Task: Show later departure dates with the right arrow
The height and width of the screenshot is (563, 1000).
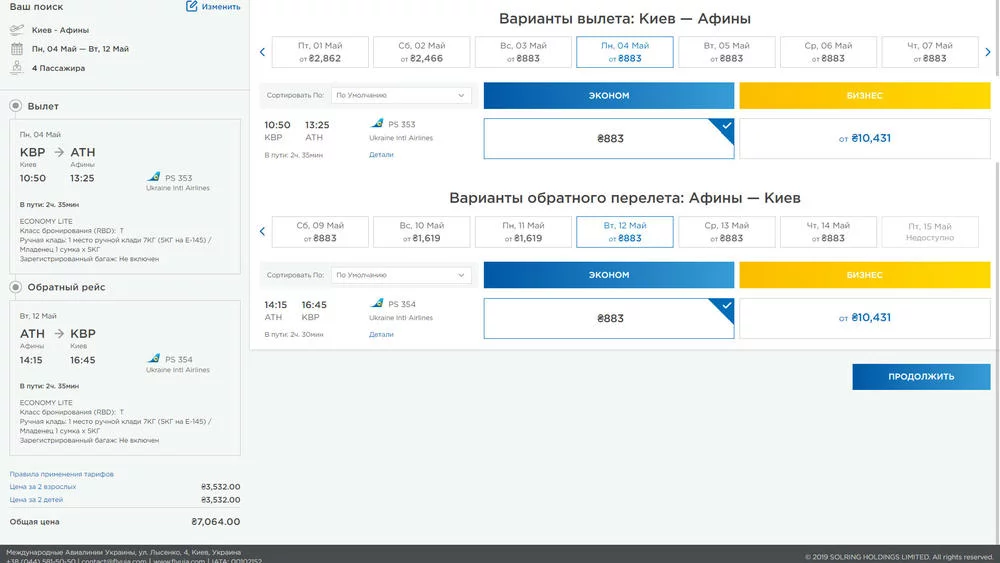Action: [988, 52]
